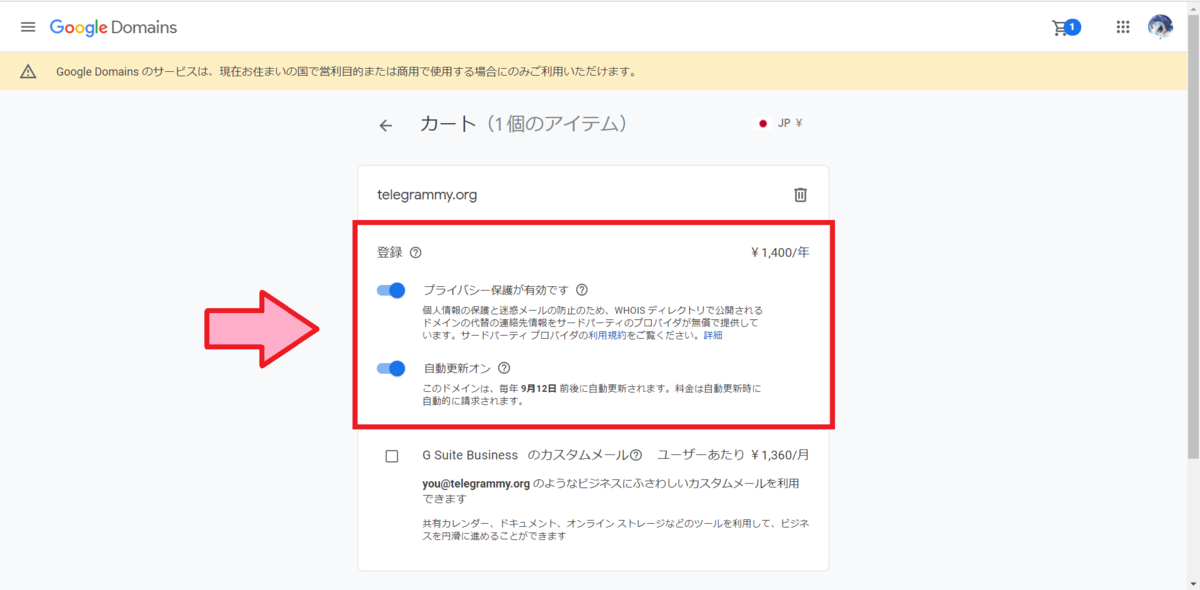Click the ユーザーあたり ¥1,360/月 price
Viewport: 1200px width, 590px height.
[733, 455]
